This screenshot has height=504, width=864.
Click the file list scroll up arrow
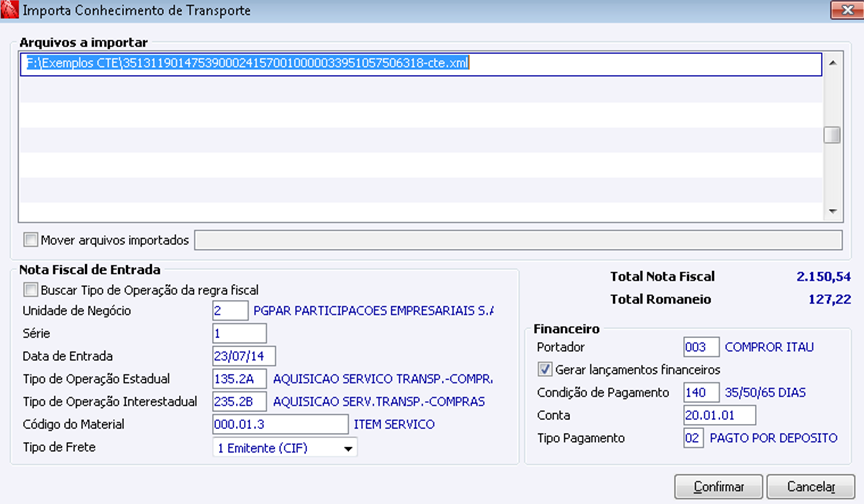pyautogui.click(x=833, y=63)
